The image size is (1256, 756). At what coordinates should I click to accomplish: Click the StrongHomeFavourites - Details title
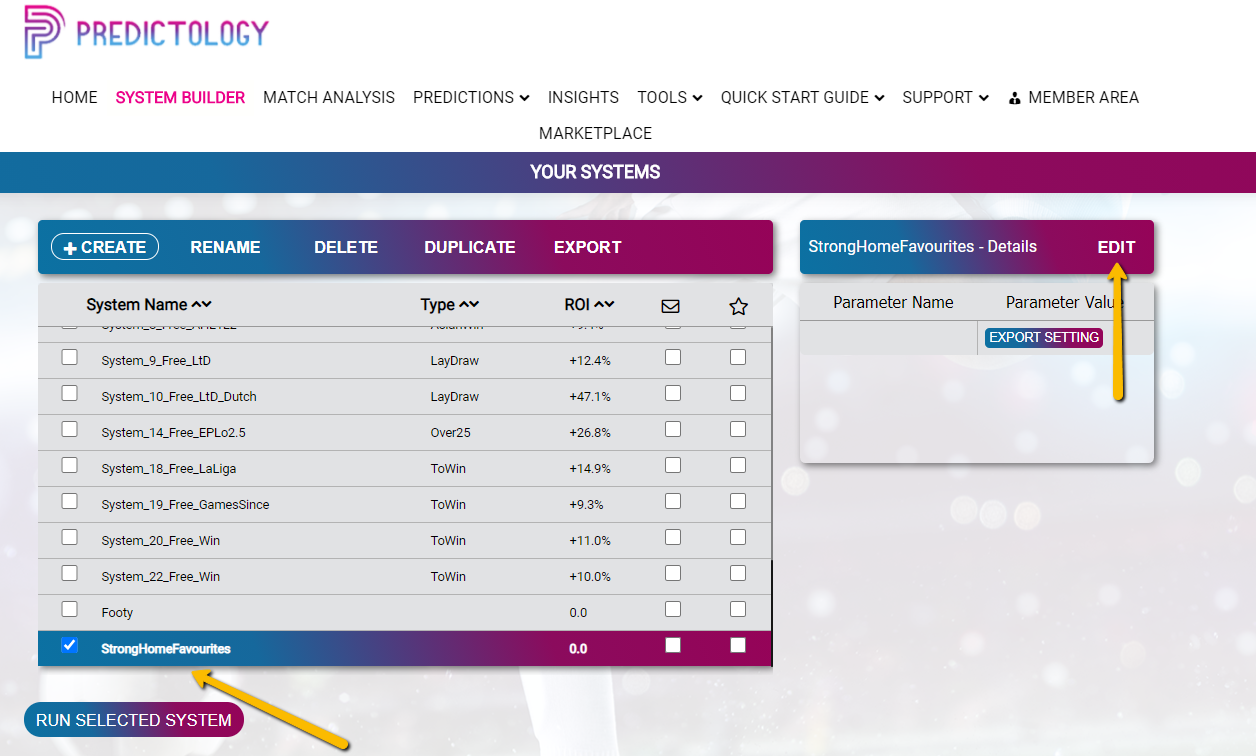922,247
